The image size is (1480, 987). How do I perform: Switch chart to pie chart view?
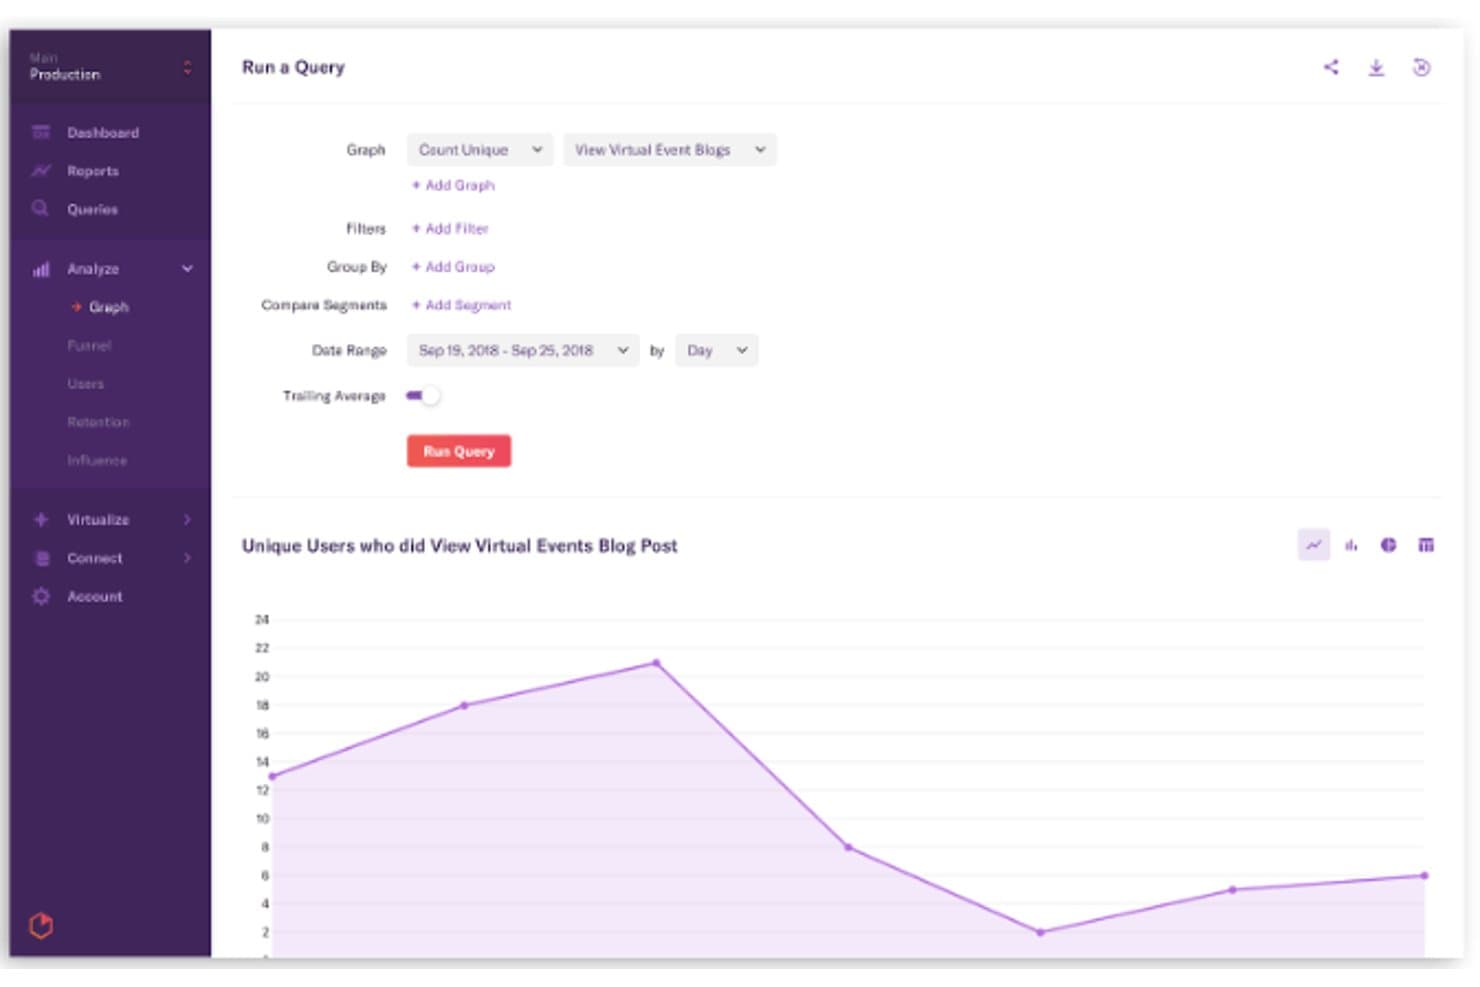(1388, 545)
